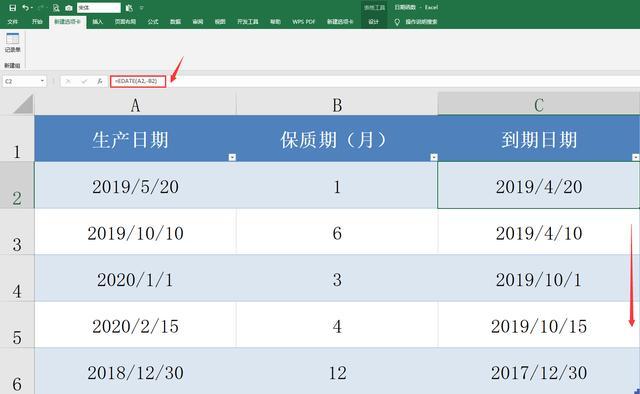Switch to the 审阅 review tab
Image resolution: width=640 pixels, height=394 pixels.
pyautogui.click(x=198, y=22)
